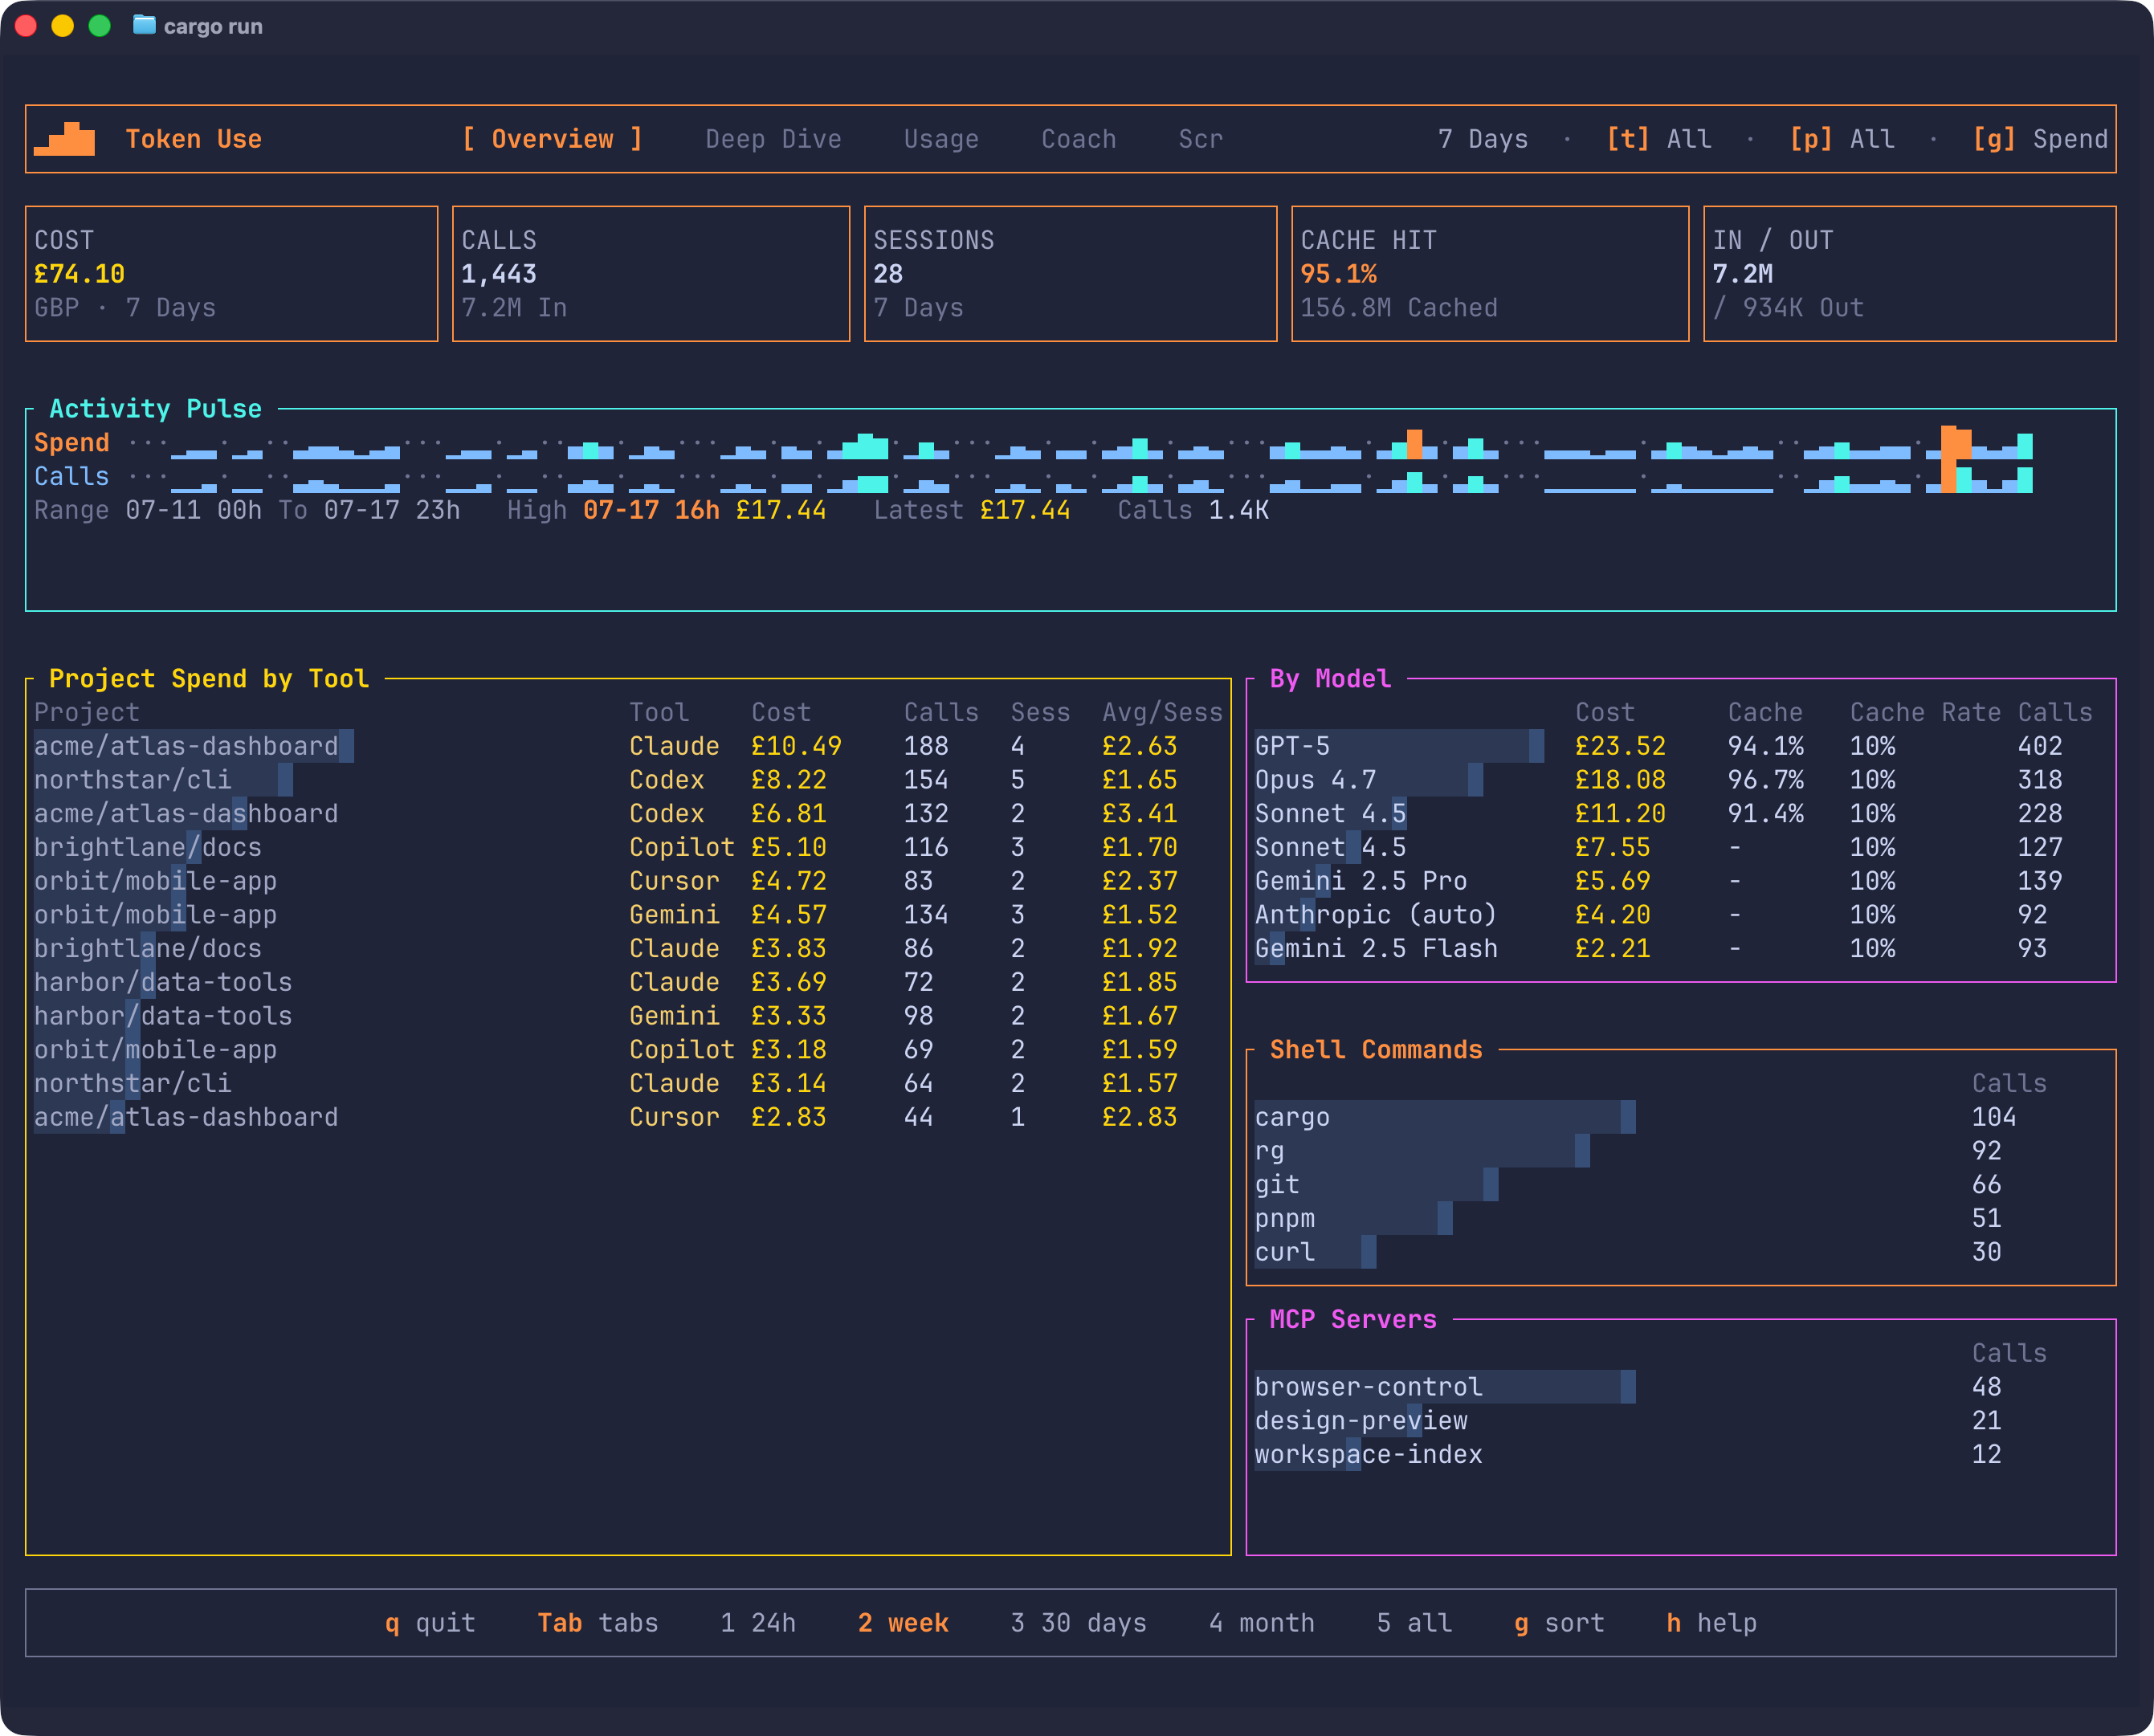Screen dimensions: 2154x1736
Task: Select the acme/atlas-dashboard Claude row
Action: 627,746
